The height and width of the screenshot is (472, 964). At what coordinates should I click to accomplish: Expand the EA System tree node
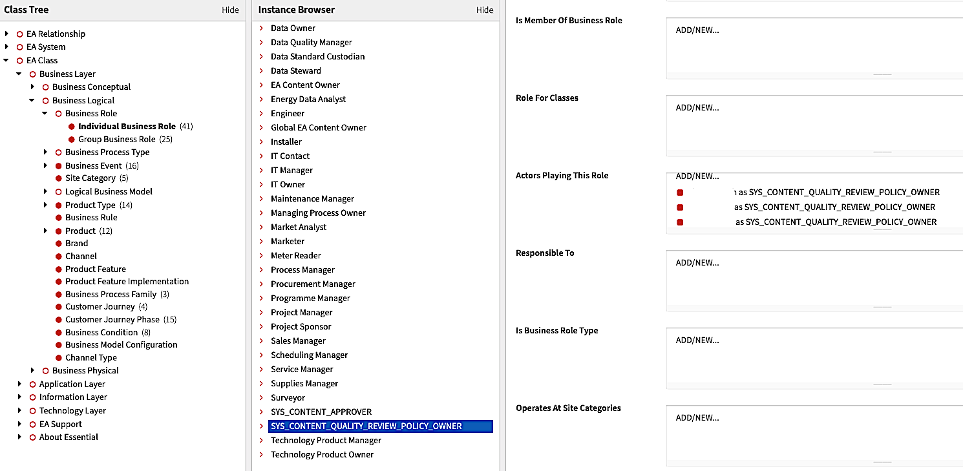tap(6, 47)
